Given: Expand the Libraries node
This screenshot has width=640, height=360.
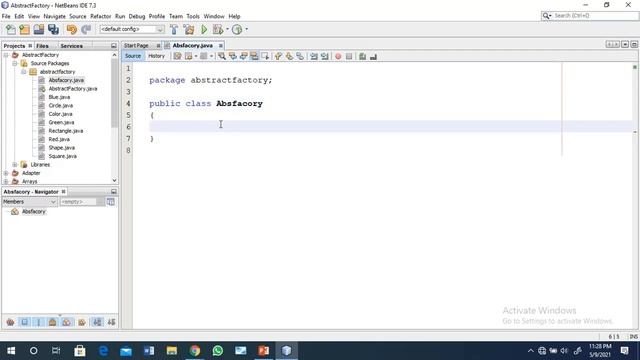Looking at the screenshot, I should coord(15,164).
